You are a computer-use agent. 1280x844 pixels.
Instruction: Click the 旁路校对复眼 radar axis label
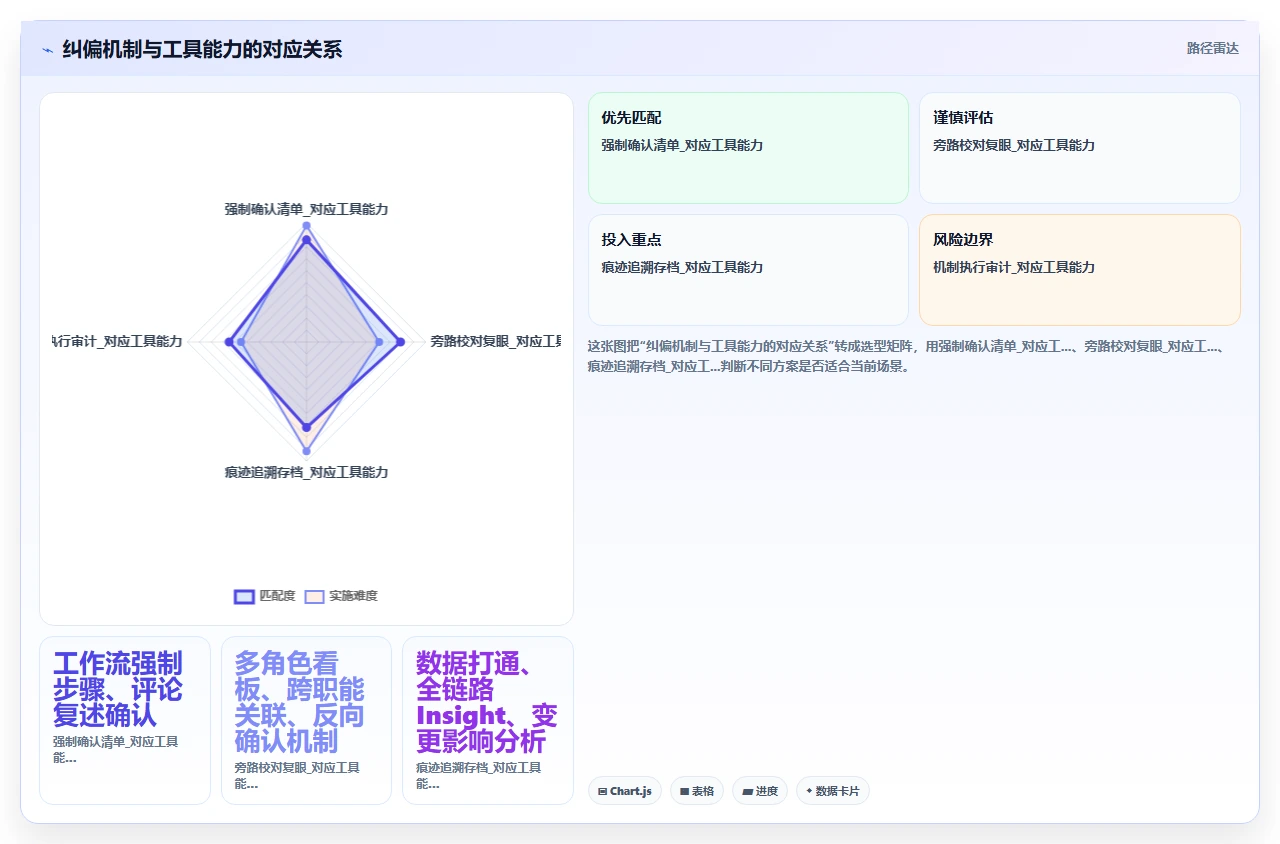click(x=495, y=341)
